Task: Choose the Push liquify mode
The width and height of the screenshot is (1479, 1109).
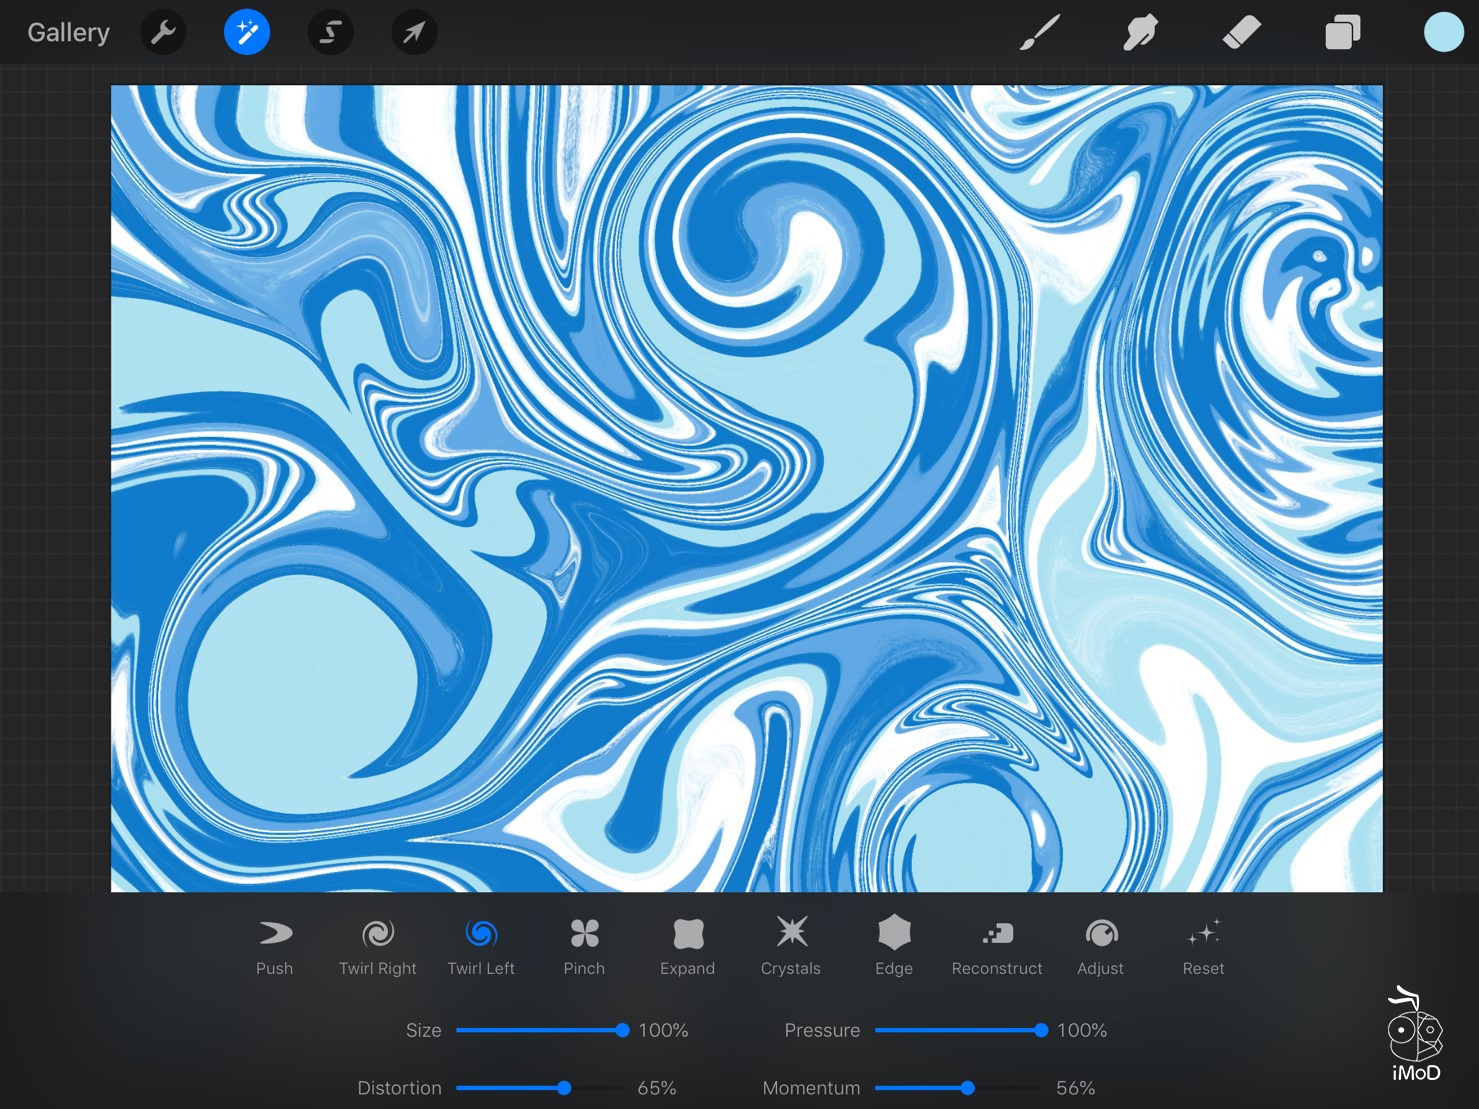Action: 274,946
